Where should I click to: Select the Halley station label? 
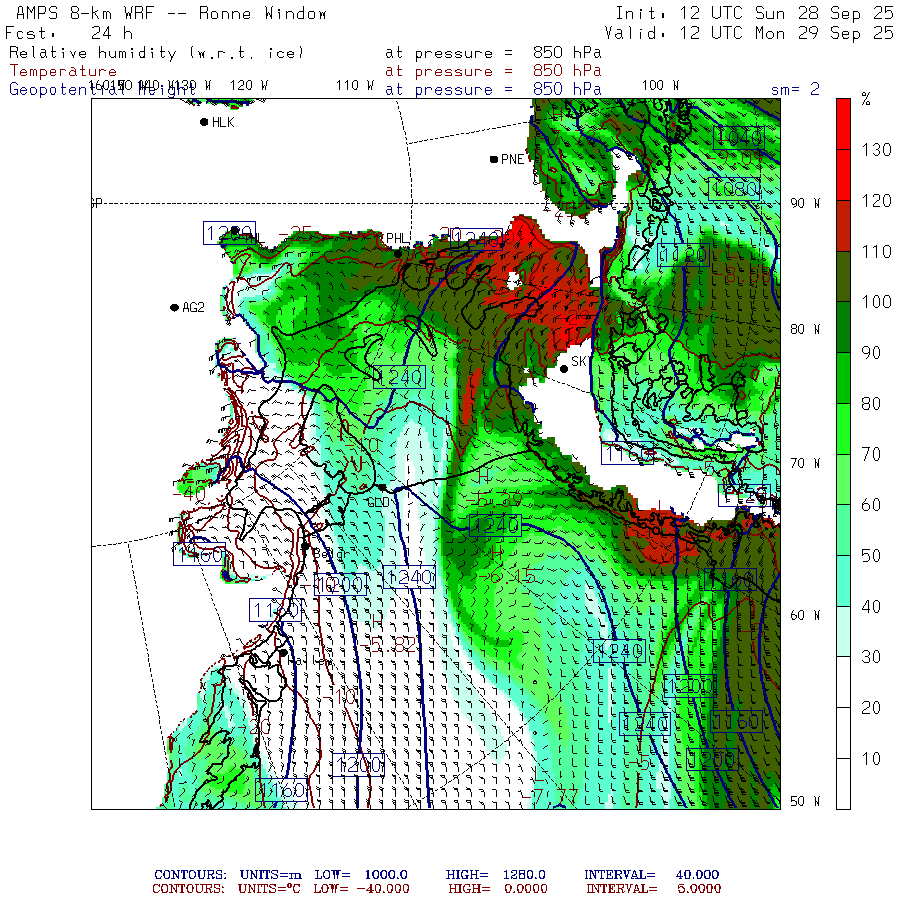(309, 661)
